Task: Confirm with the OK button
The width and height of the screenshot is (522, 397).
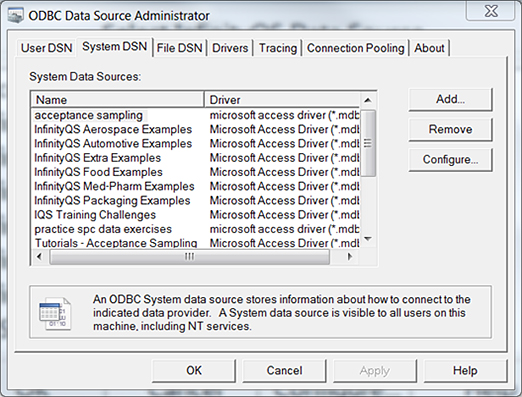Action: 194,370
